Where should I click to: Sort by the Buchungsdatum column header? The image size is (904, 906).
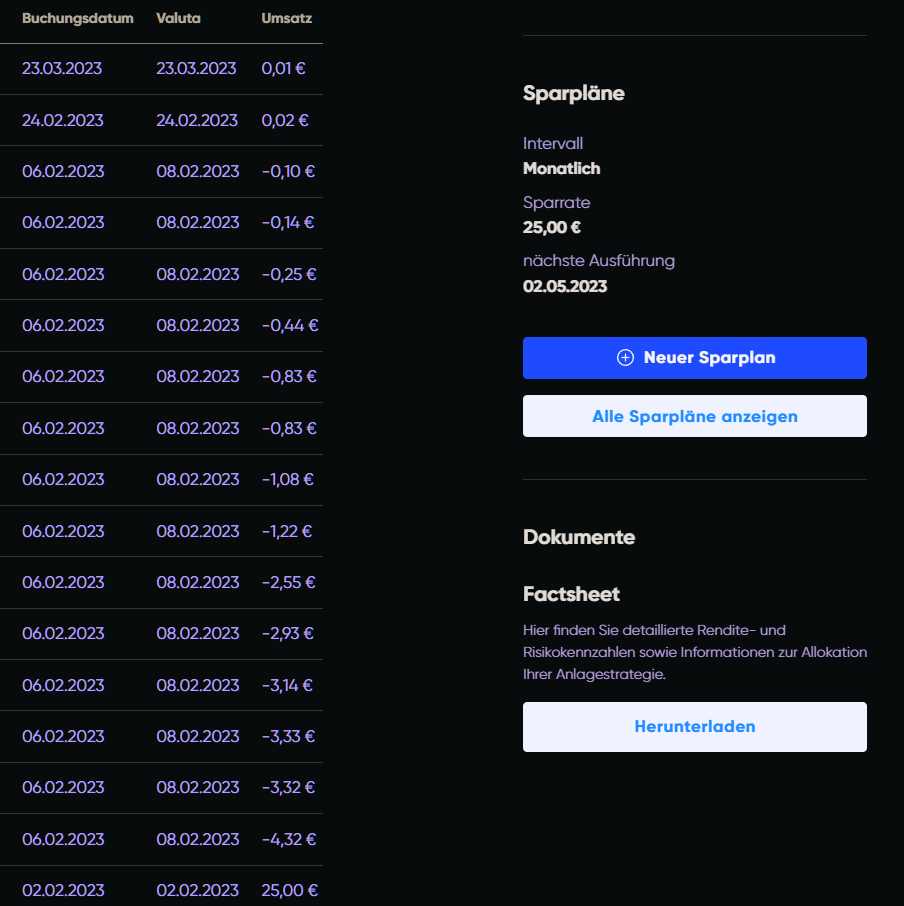[x=77, y=18]
